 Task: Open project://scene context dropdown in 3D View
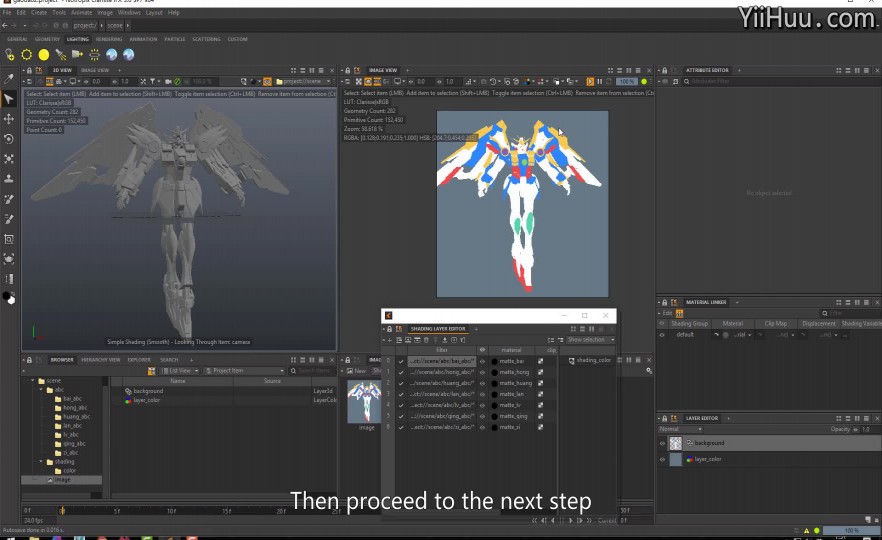(304, 82)
